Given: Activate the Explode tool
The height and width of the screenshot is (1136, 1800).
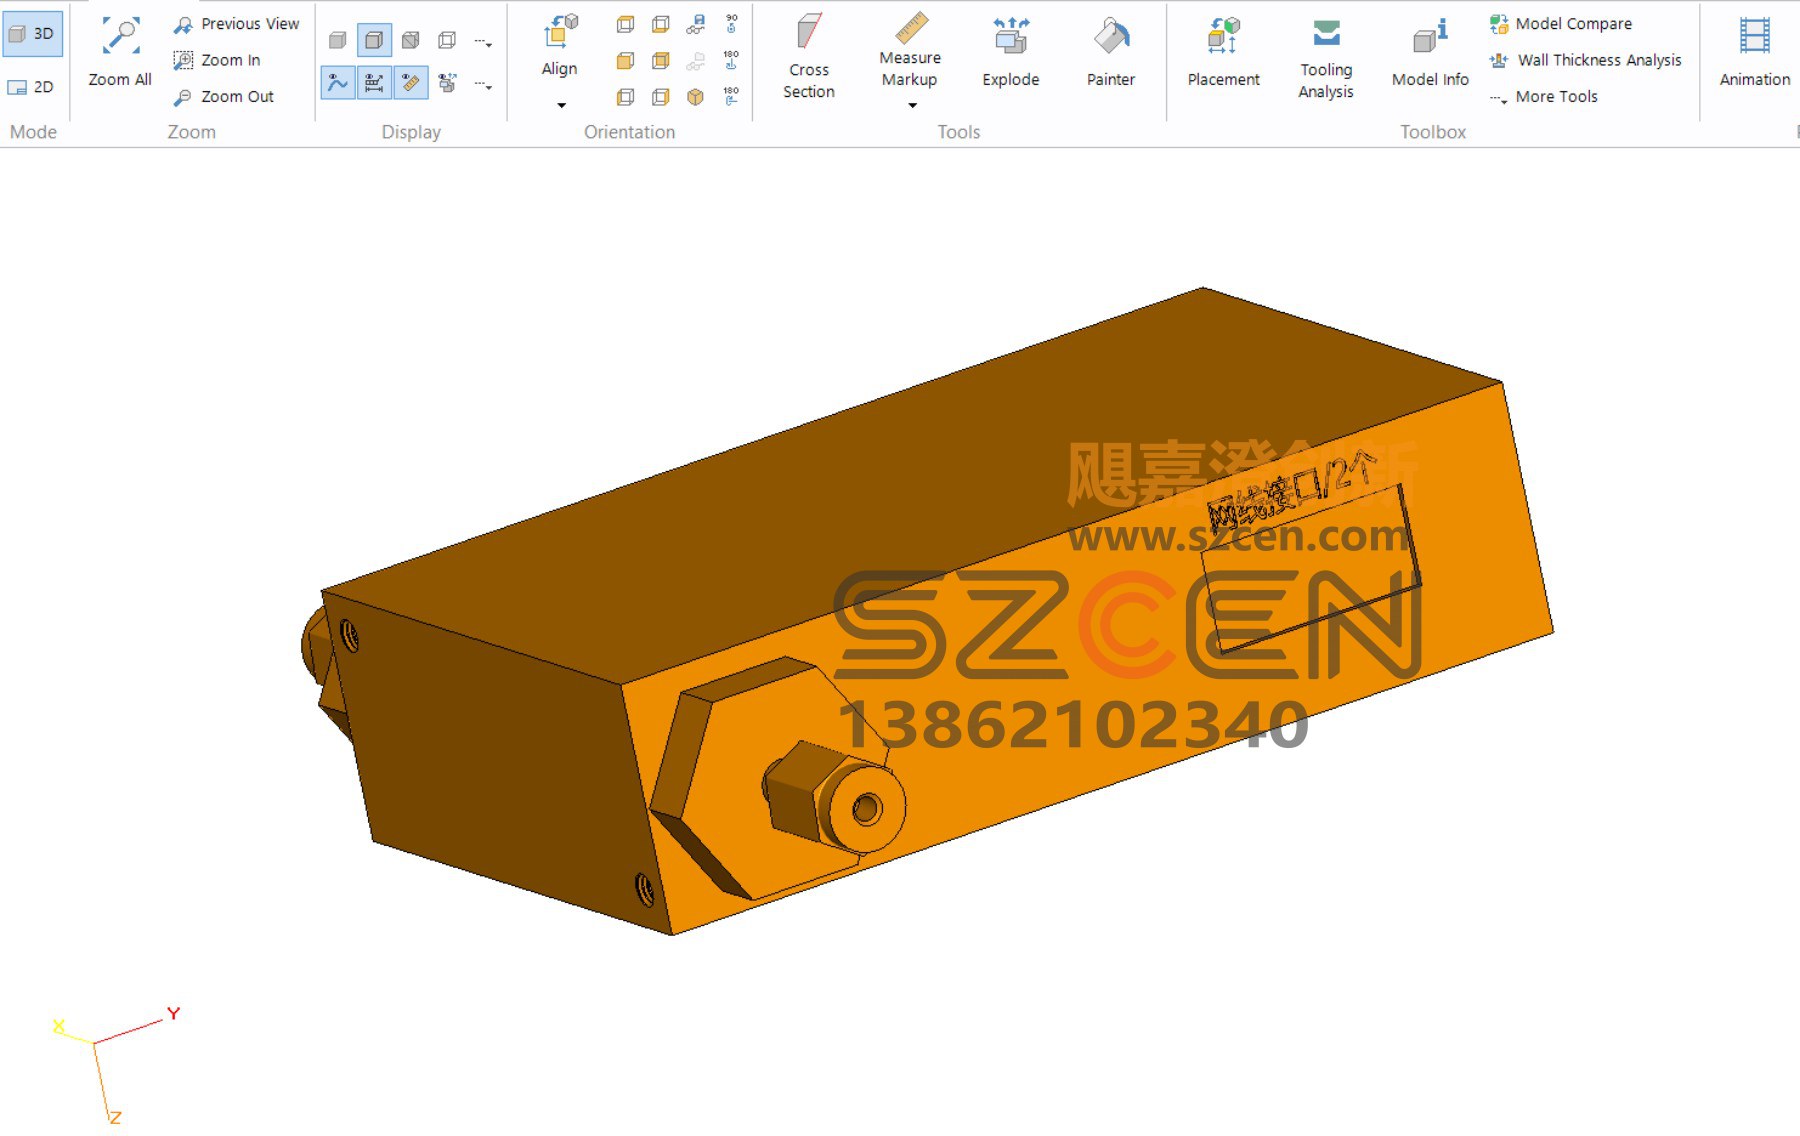Looking at the screenshot, I should tap(1011, 52).
